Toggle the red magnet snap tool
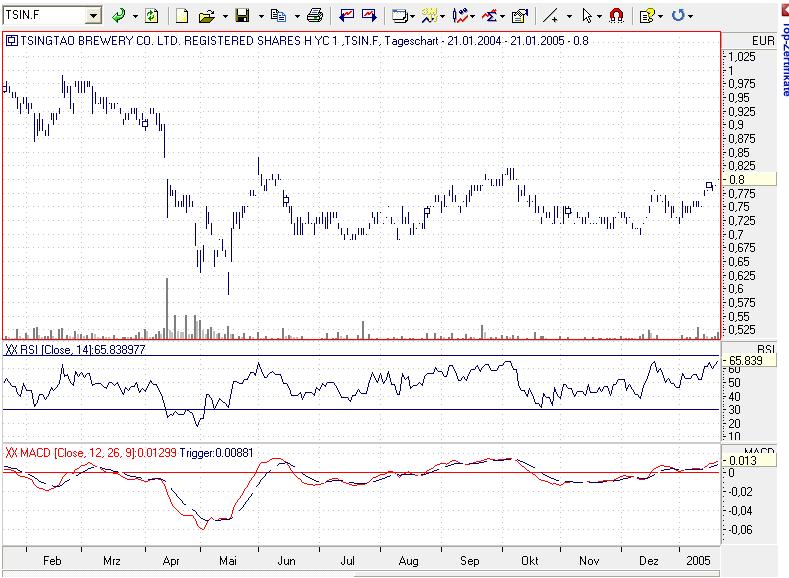 coord(616,16)
